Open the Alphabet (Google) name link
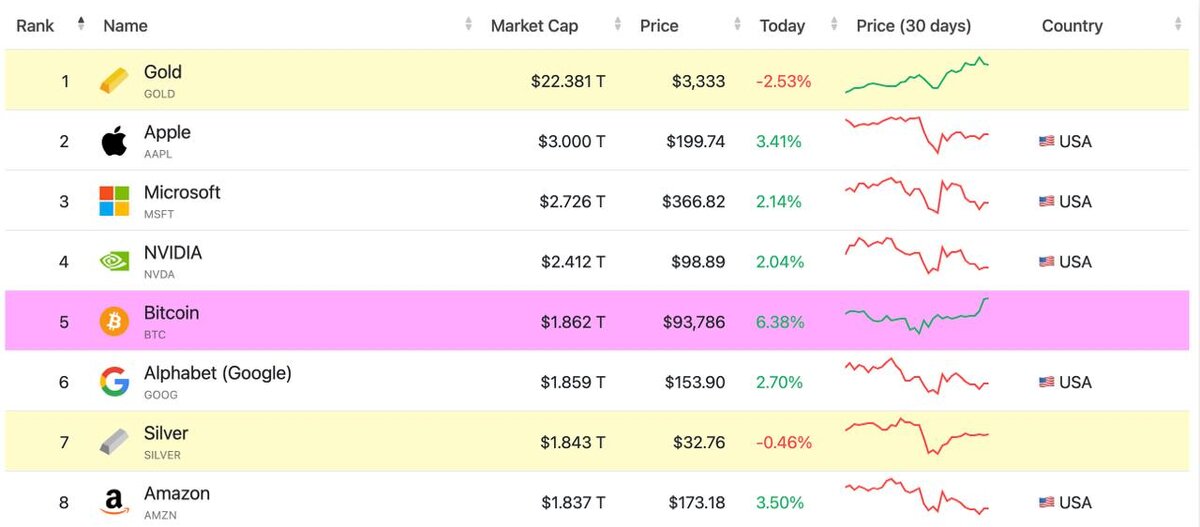Screen dimensions: 1200x527 pyautogui.click(x=217, y=373)
